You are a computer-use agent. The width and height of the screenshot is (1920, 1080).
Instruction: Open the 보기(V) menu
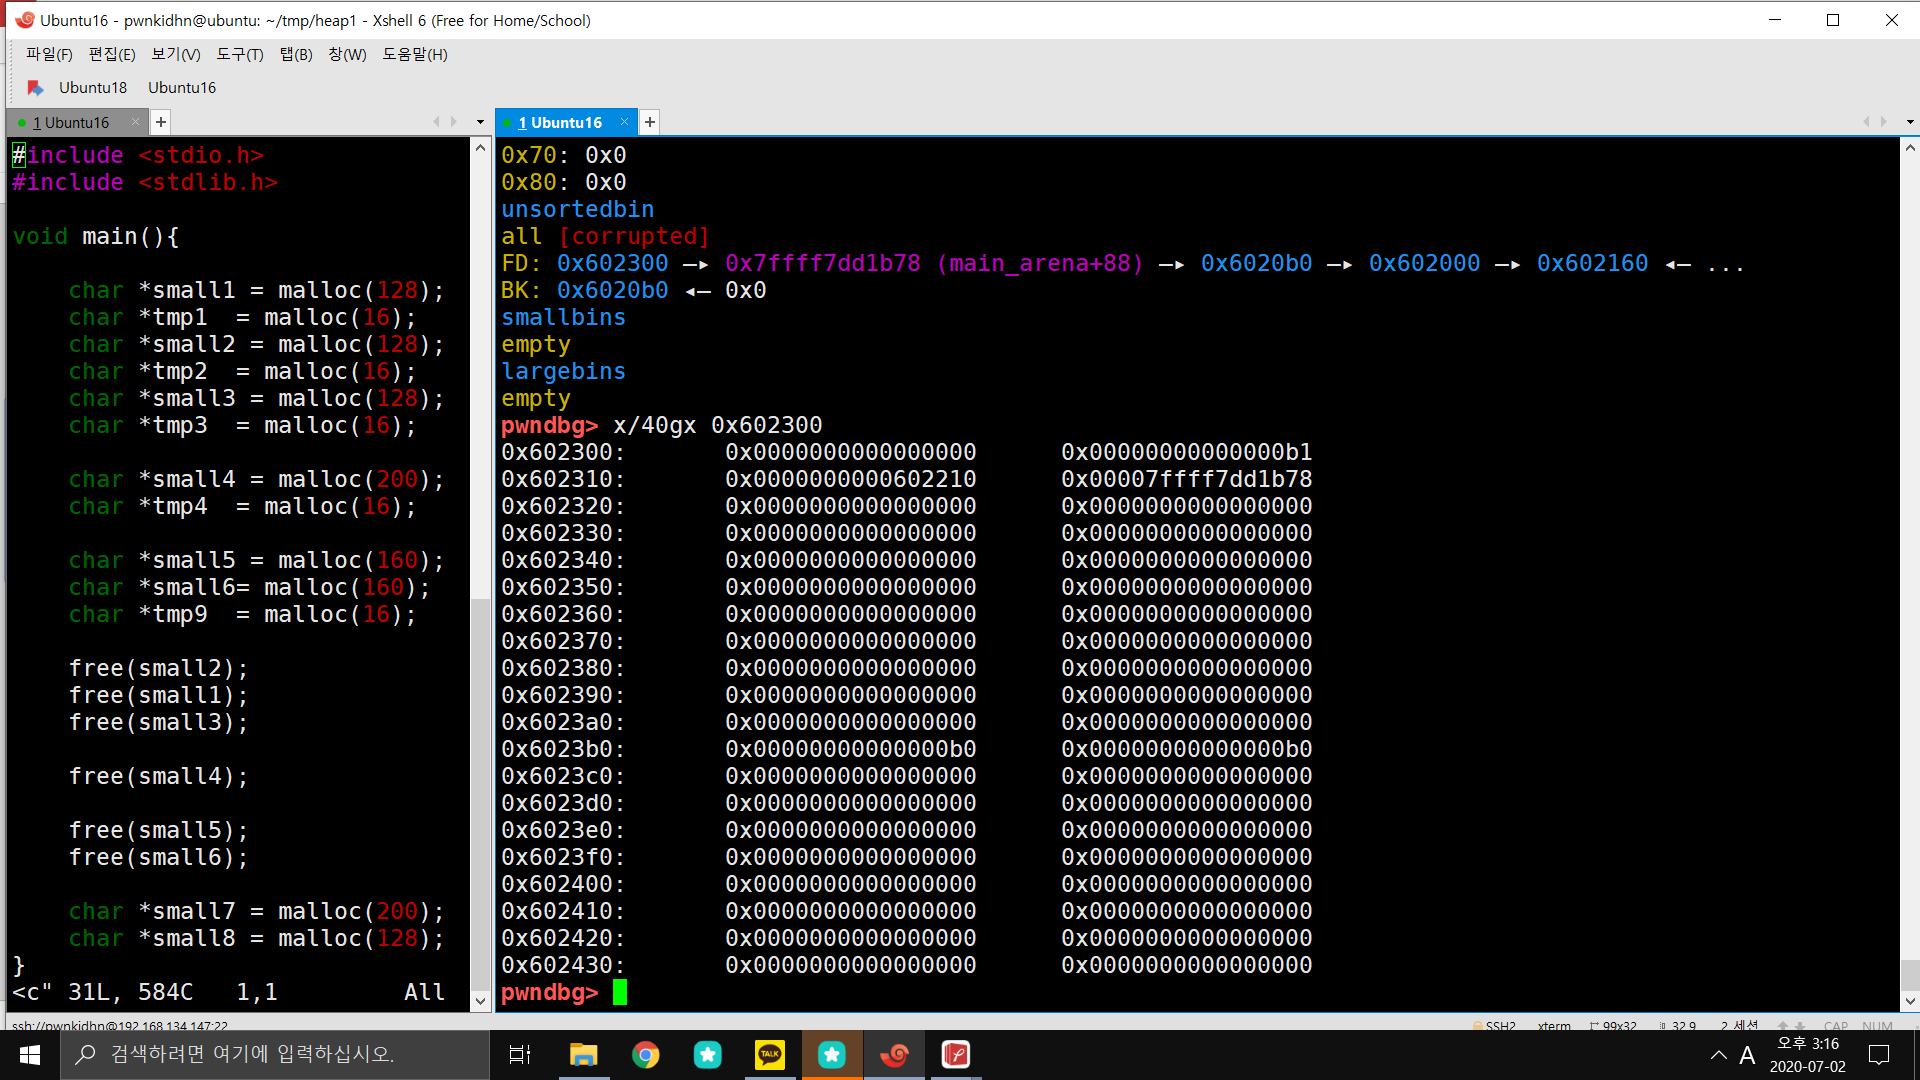pos(176,54)
